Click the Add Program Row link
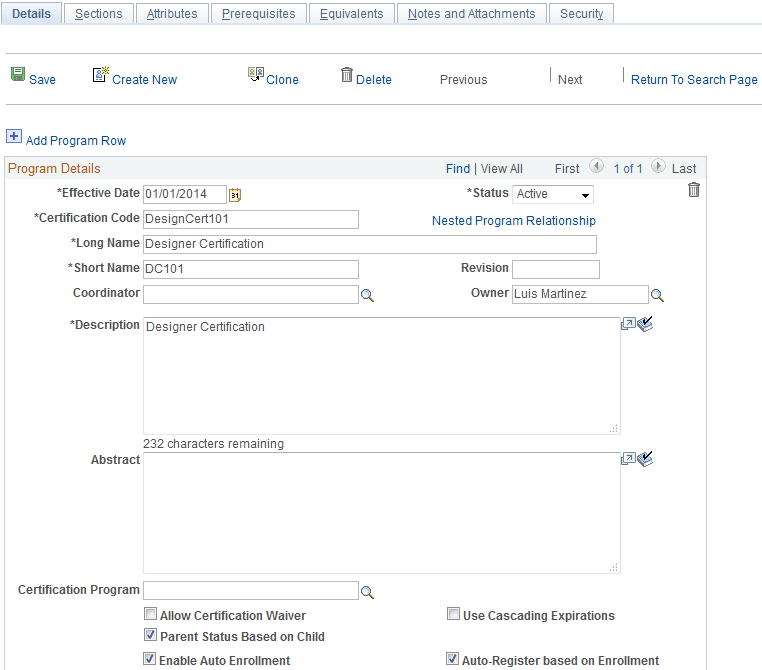The image size is (762, 670). tap(76, 141)
